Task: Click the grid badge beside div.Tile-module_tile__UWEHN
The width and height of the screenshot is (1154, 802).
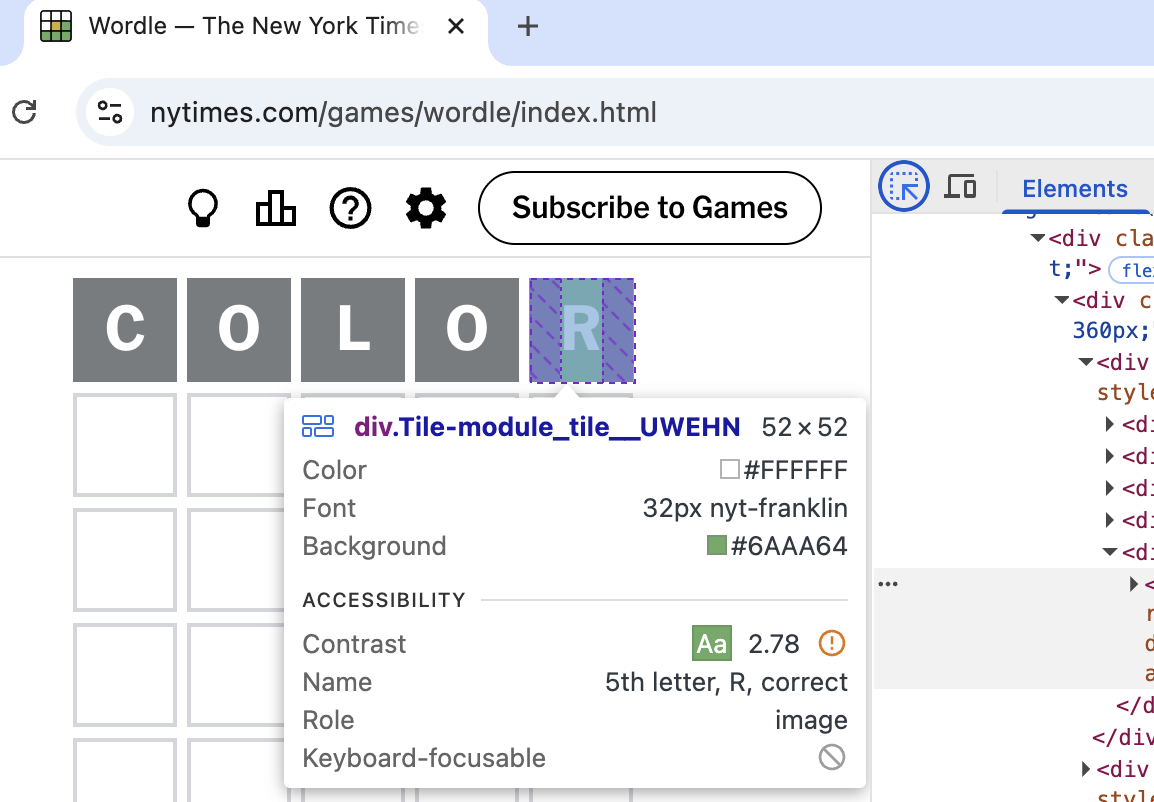Action: pos(318,426)
